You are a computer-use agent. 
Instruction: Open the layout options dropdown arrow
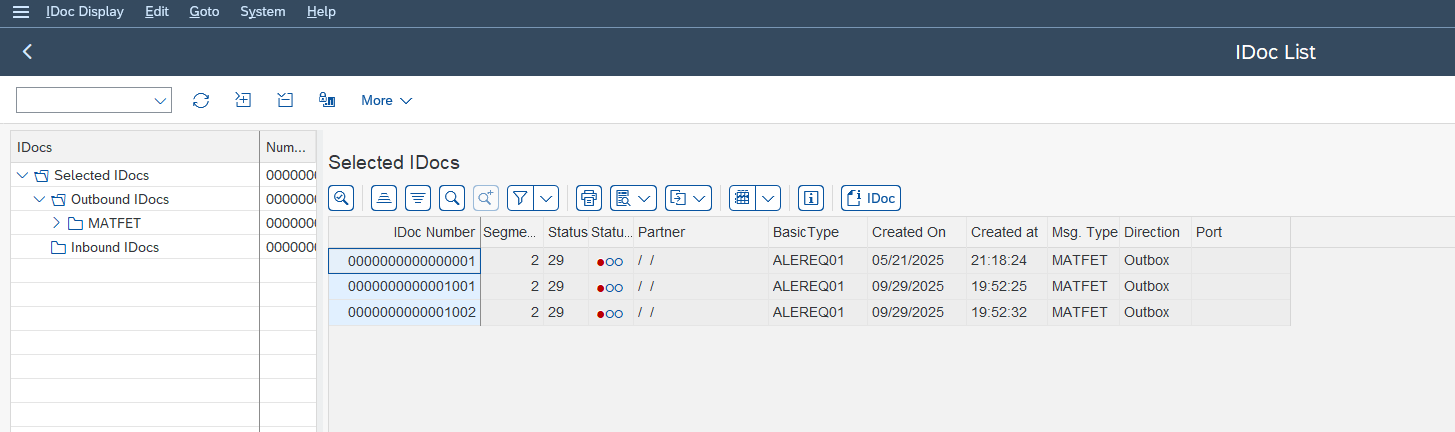point(768,198)
